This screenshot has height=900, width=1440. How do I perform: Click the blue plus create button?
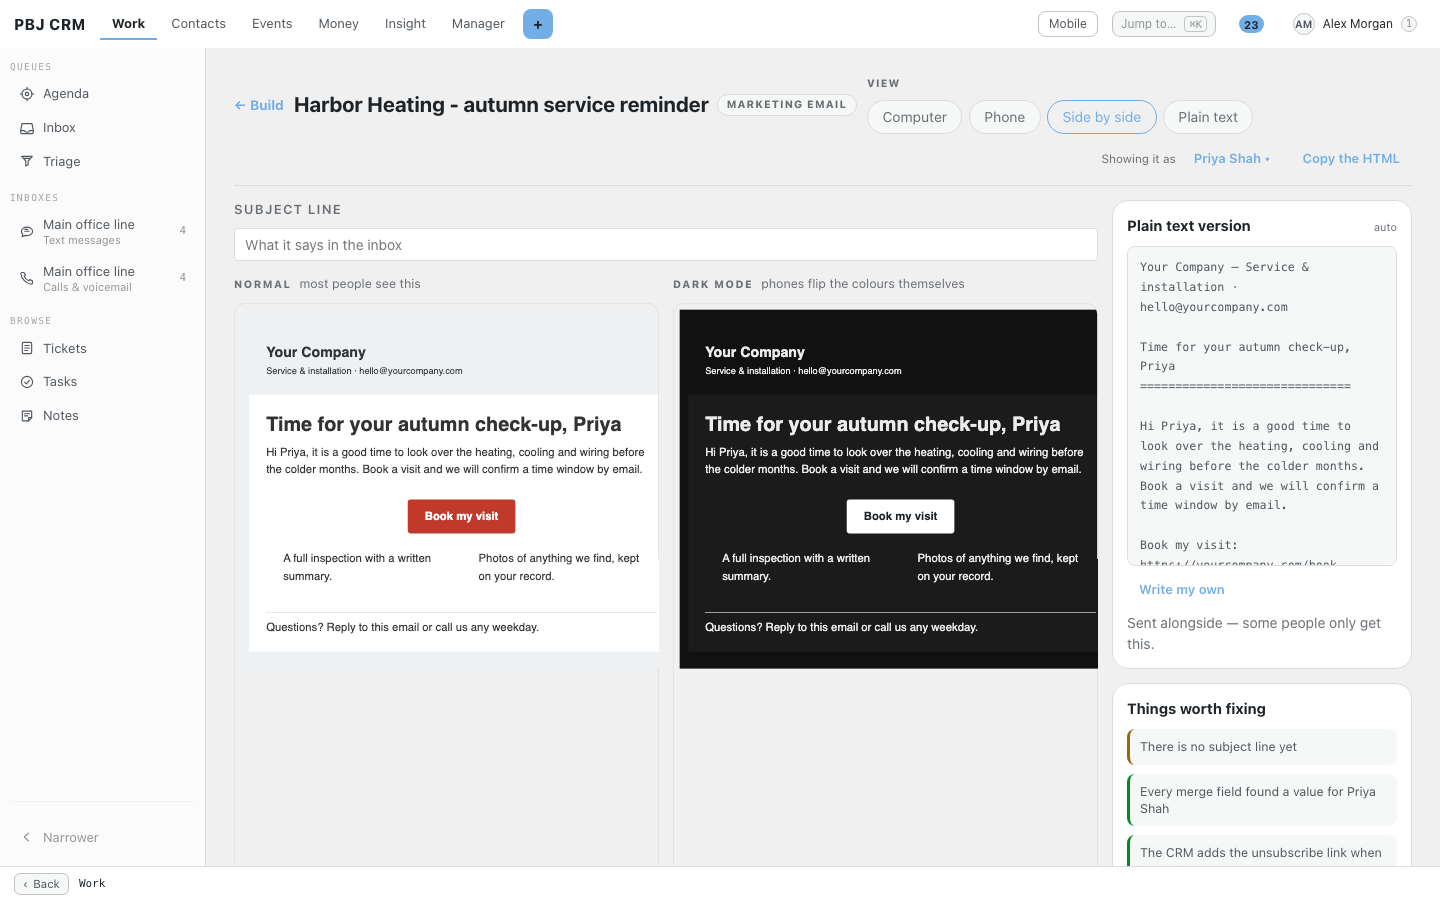[x=538, y=24]
